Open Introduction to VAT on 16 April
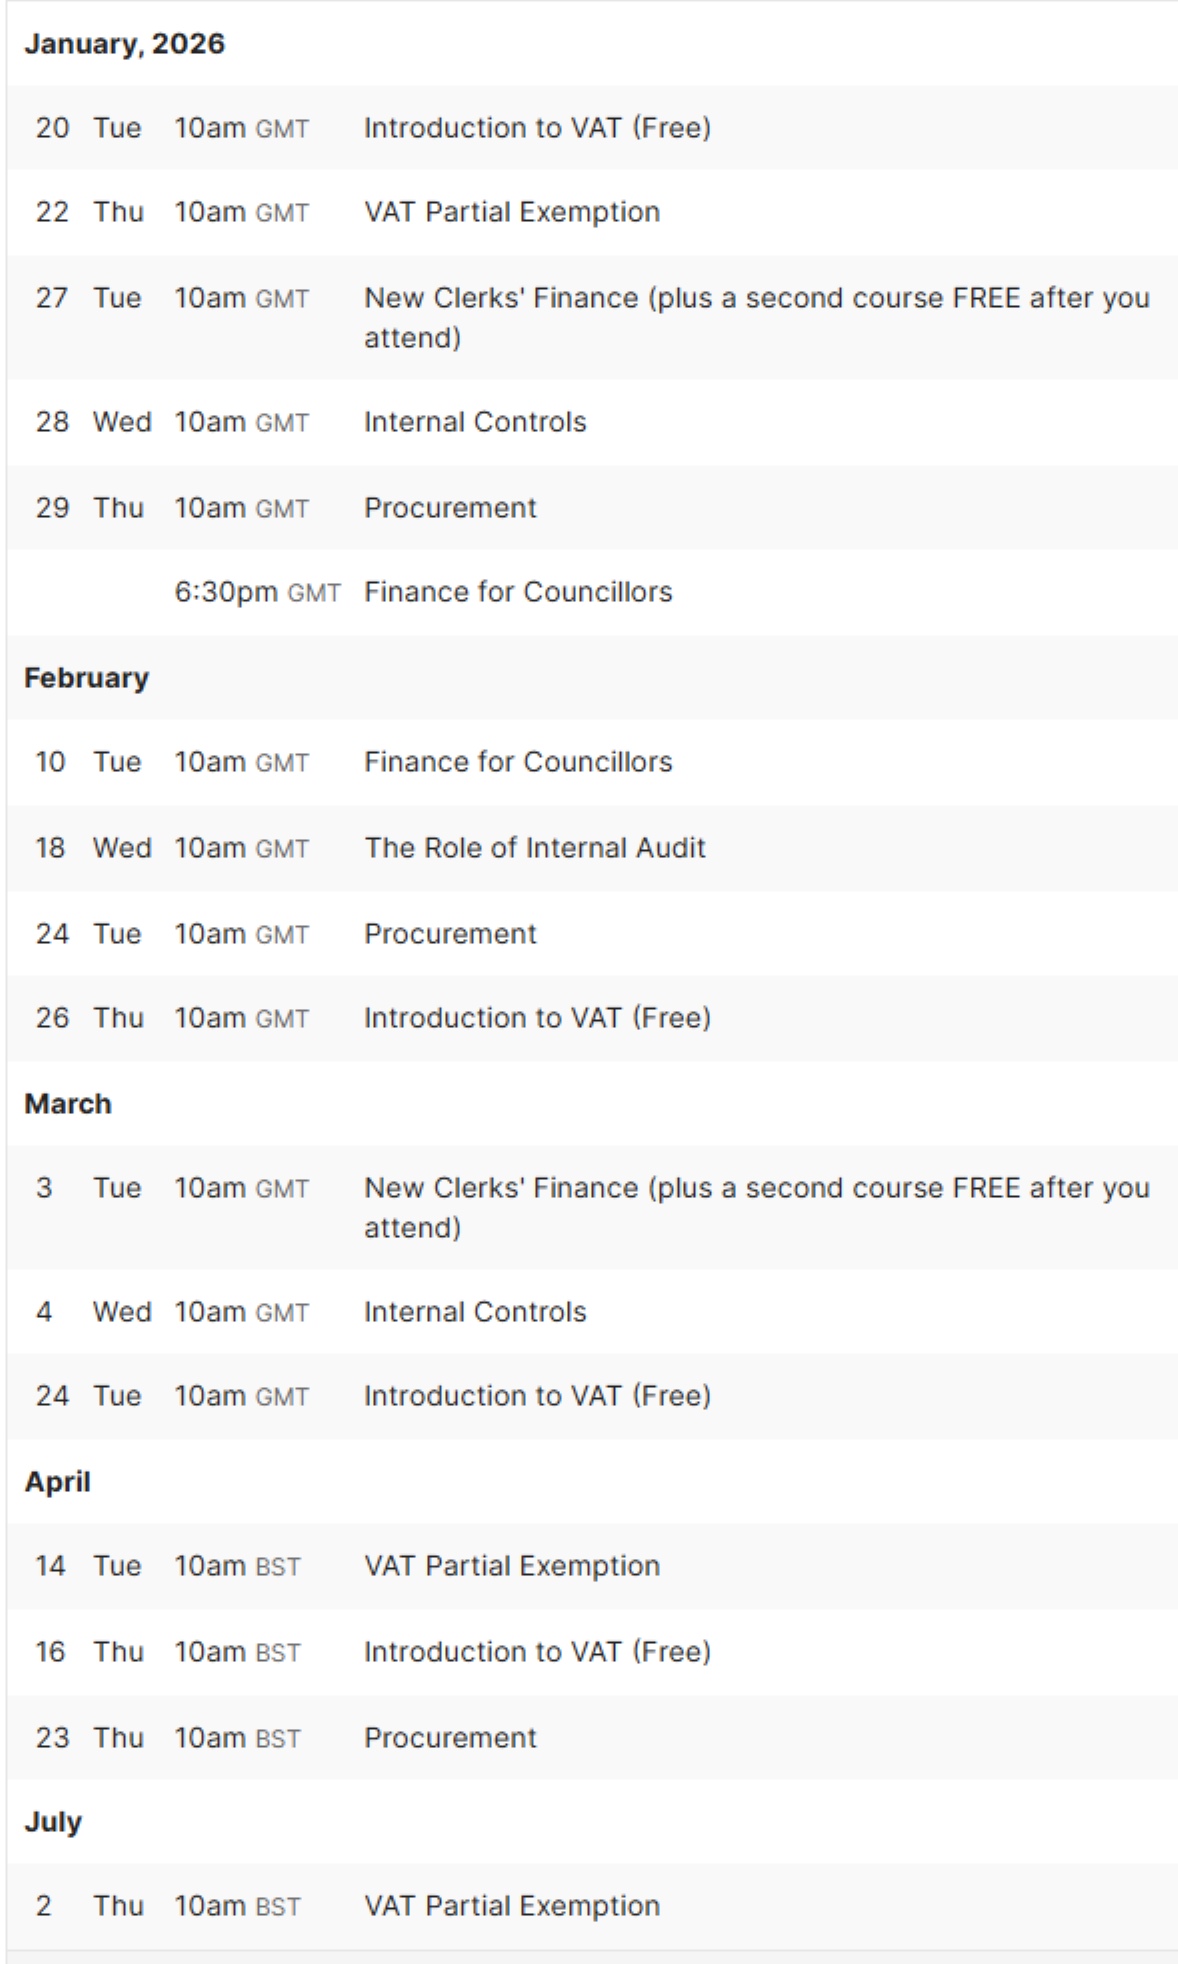The width and height of the screenshot is (1178, 1964). [537, 1652]
